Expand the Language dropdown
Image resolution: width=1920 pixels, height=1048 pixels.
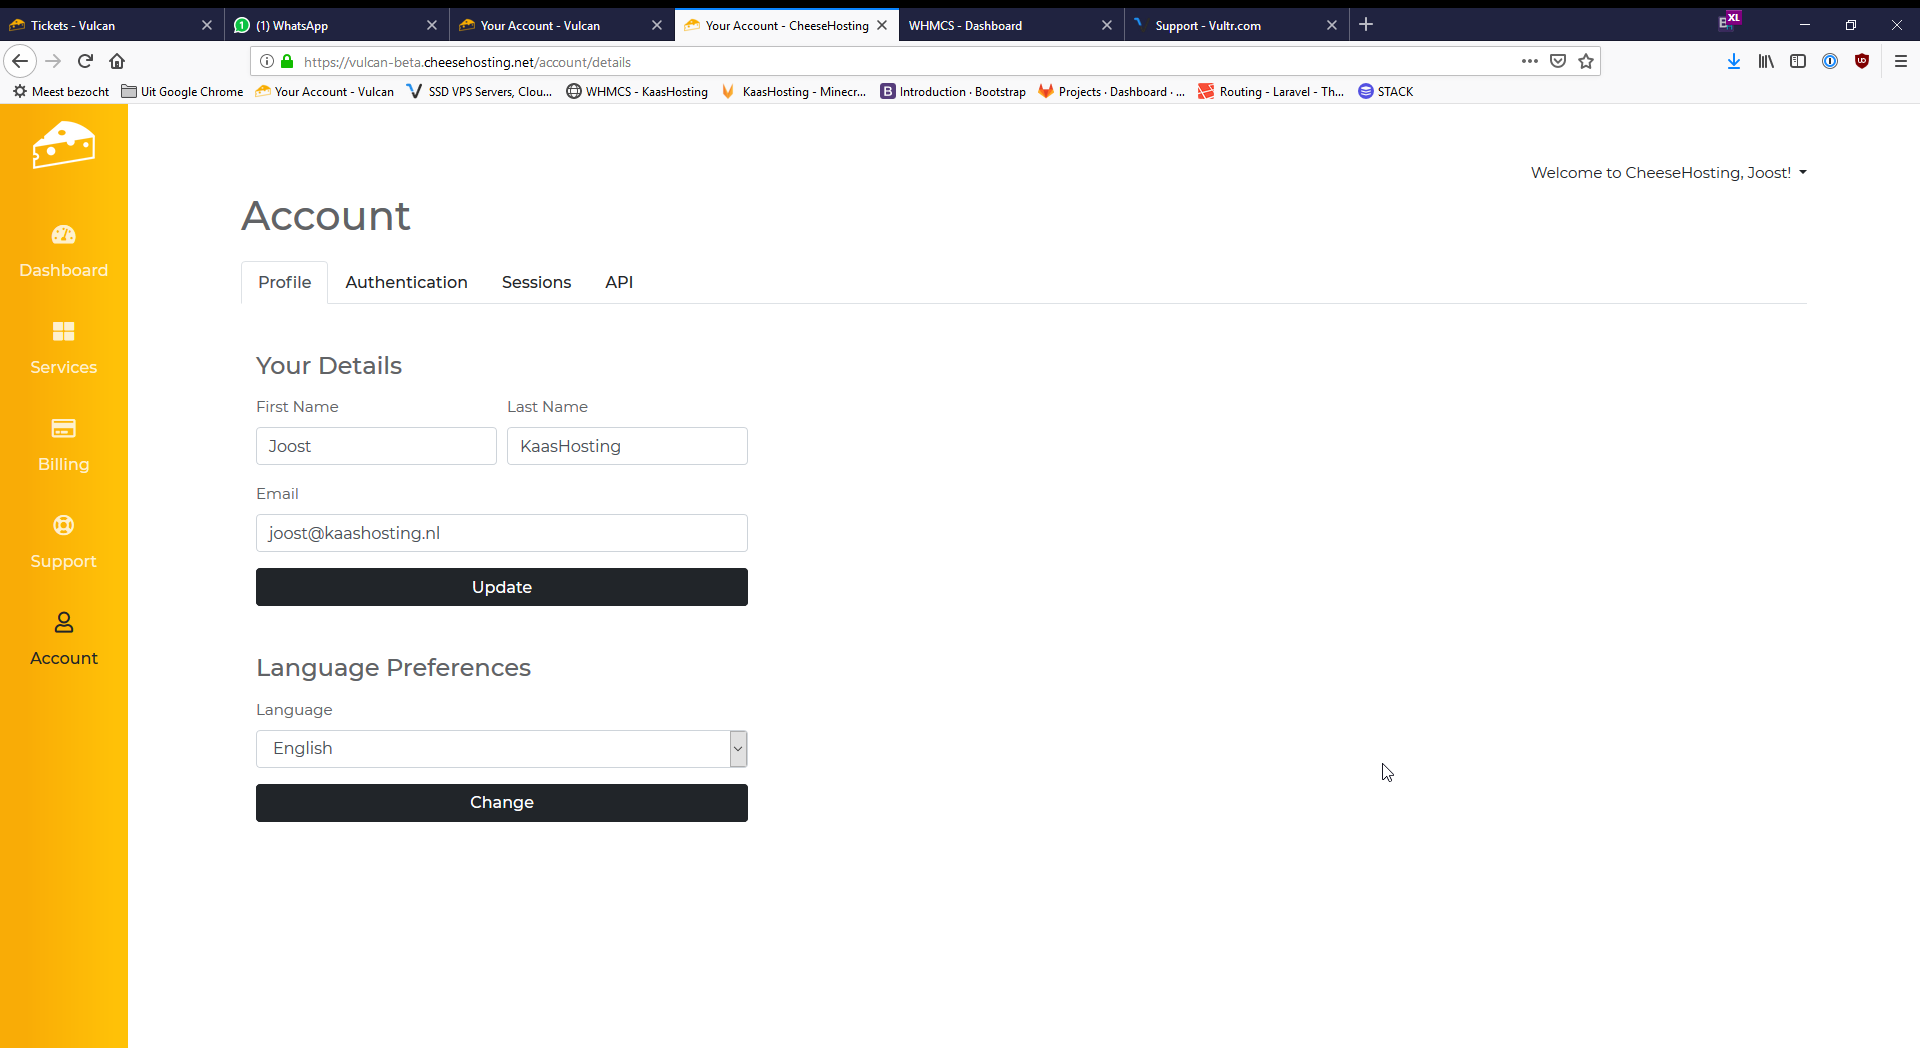coord(501,748)
